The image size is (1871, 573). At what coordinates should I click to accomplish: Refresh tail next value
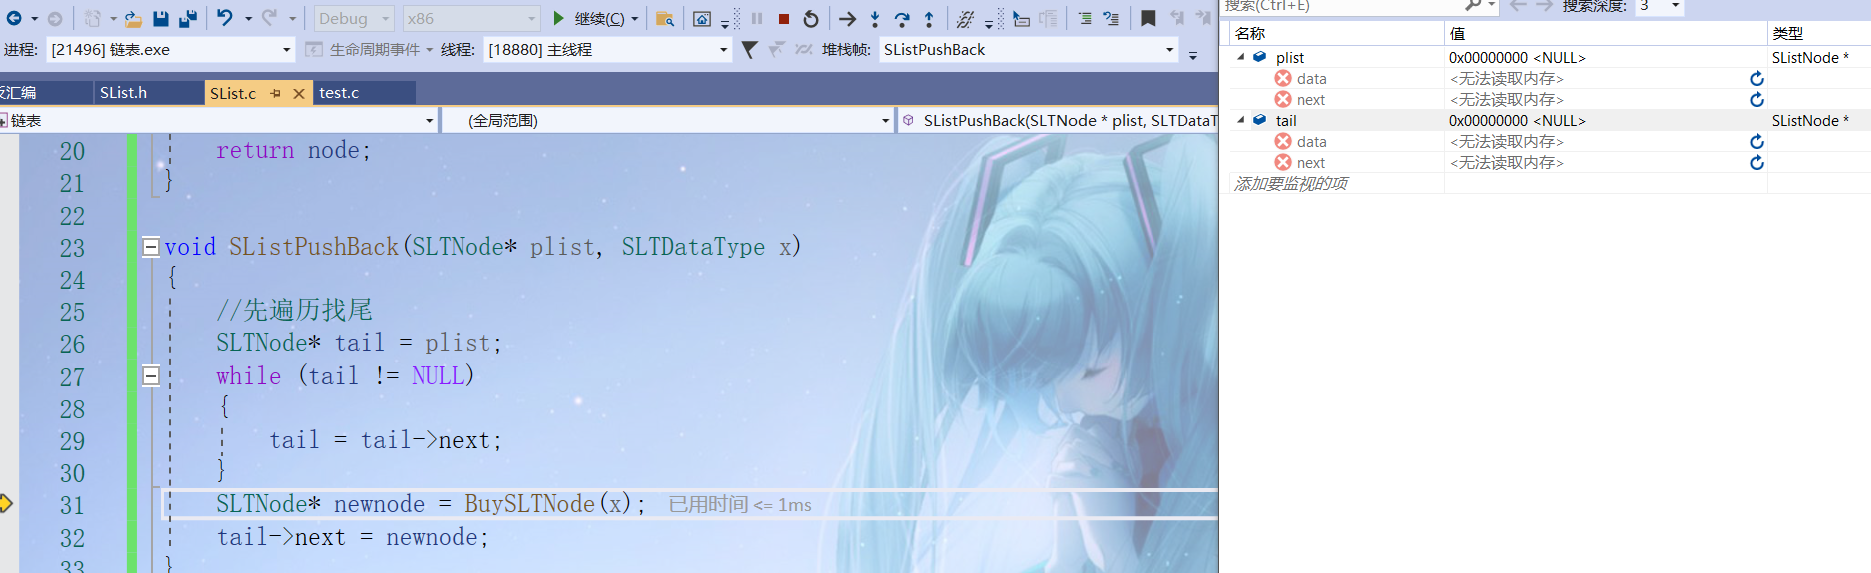pyautogui.click(x=1757, y=162)
